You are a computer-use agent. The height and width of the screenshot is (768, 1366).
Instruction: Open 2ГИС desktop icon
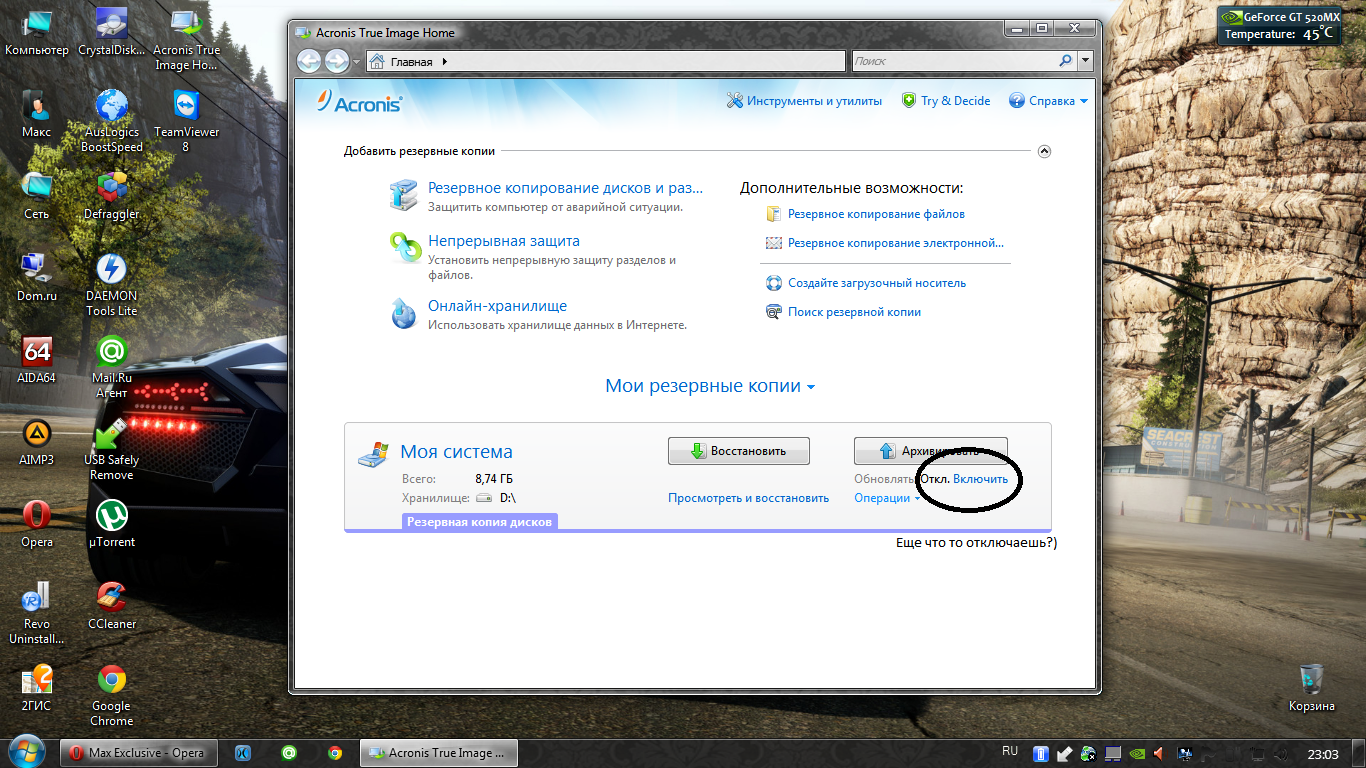pyautogui.click(x=37, y=688)
